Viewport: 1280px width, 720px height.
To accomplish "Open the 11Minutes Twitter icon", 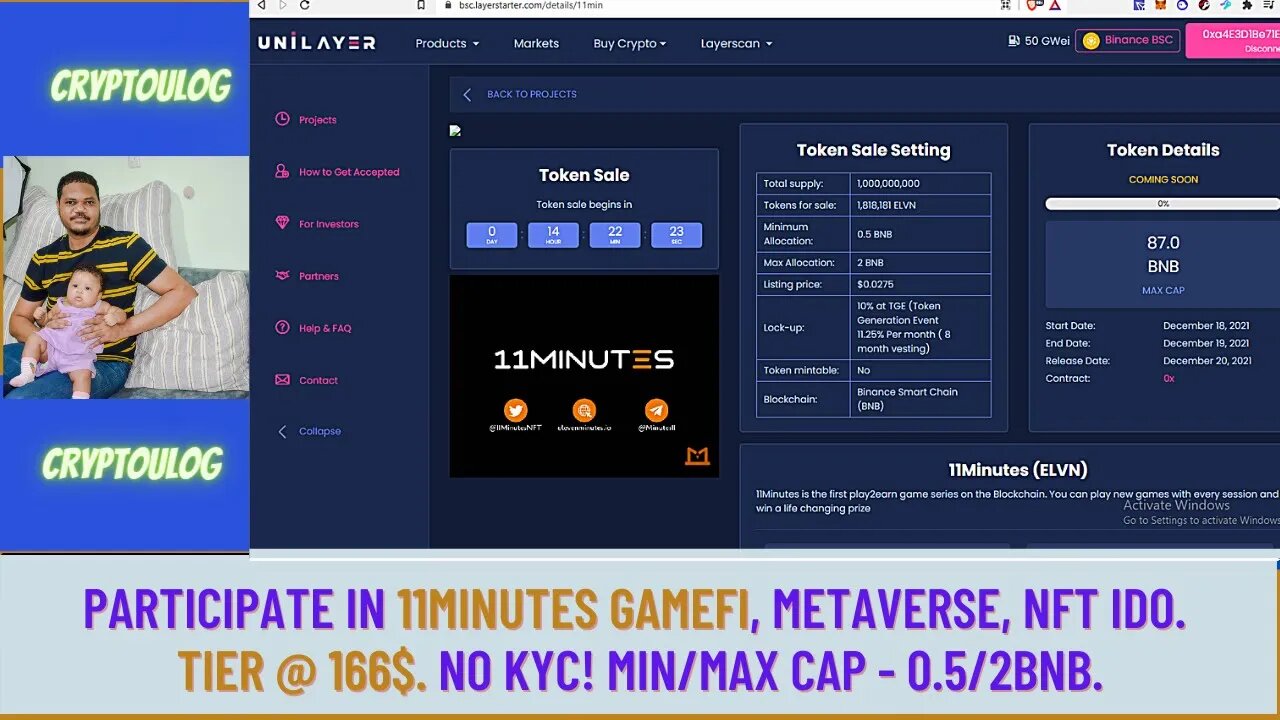I will point(515,410).
